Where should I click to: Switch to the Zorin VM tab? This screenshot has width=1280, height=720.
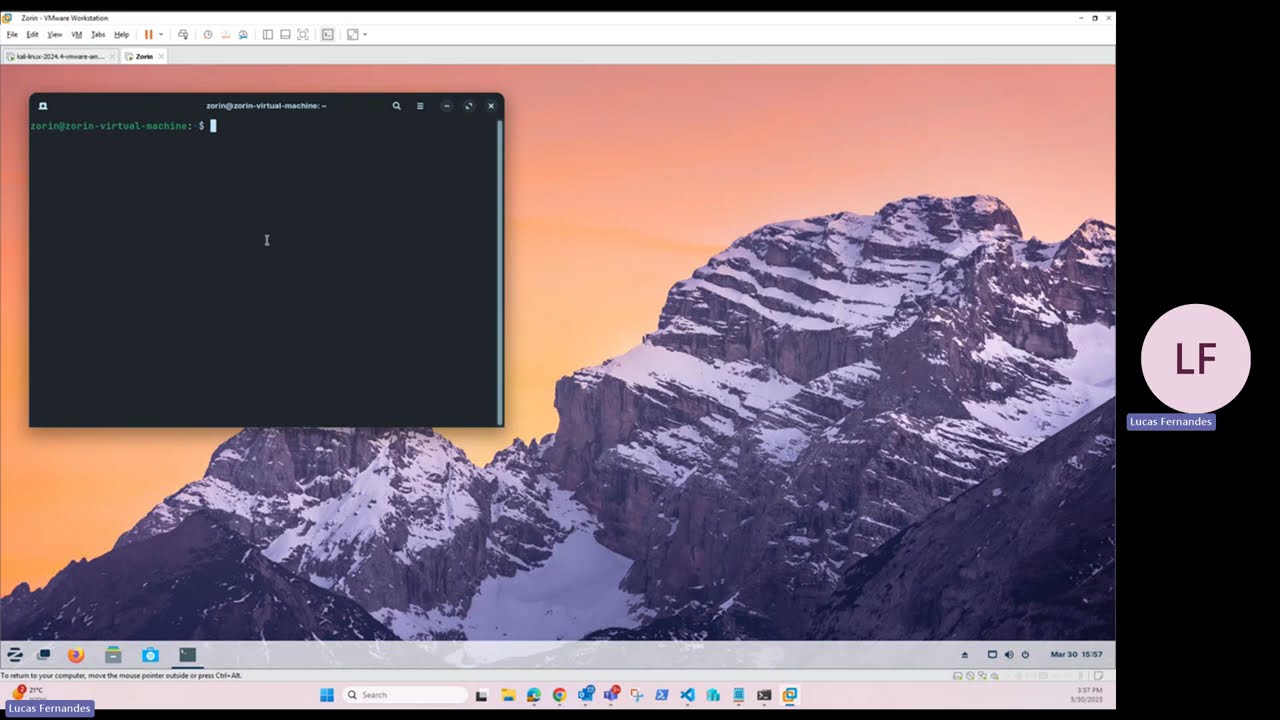tap(144, 56)
